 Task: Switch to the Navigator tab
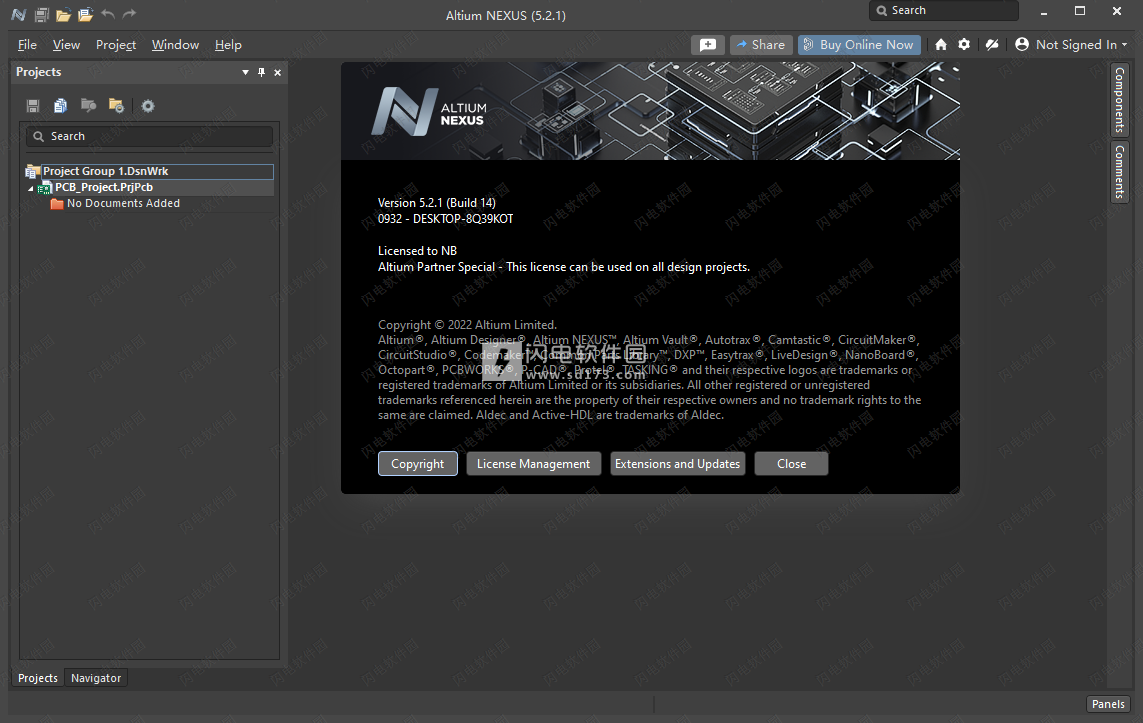[x=96, y=678]
